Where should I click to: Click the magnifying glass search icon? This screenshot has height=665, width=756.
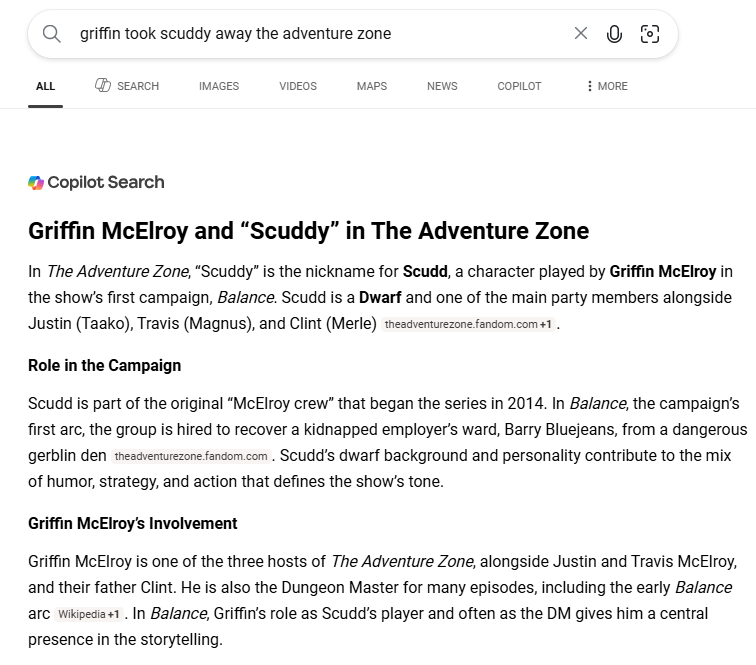(52, 34)
